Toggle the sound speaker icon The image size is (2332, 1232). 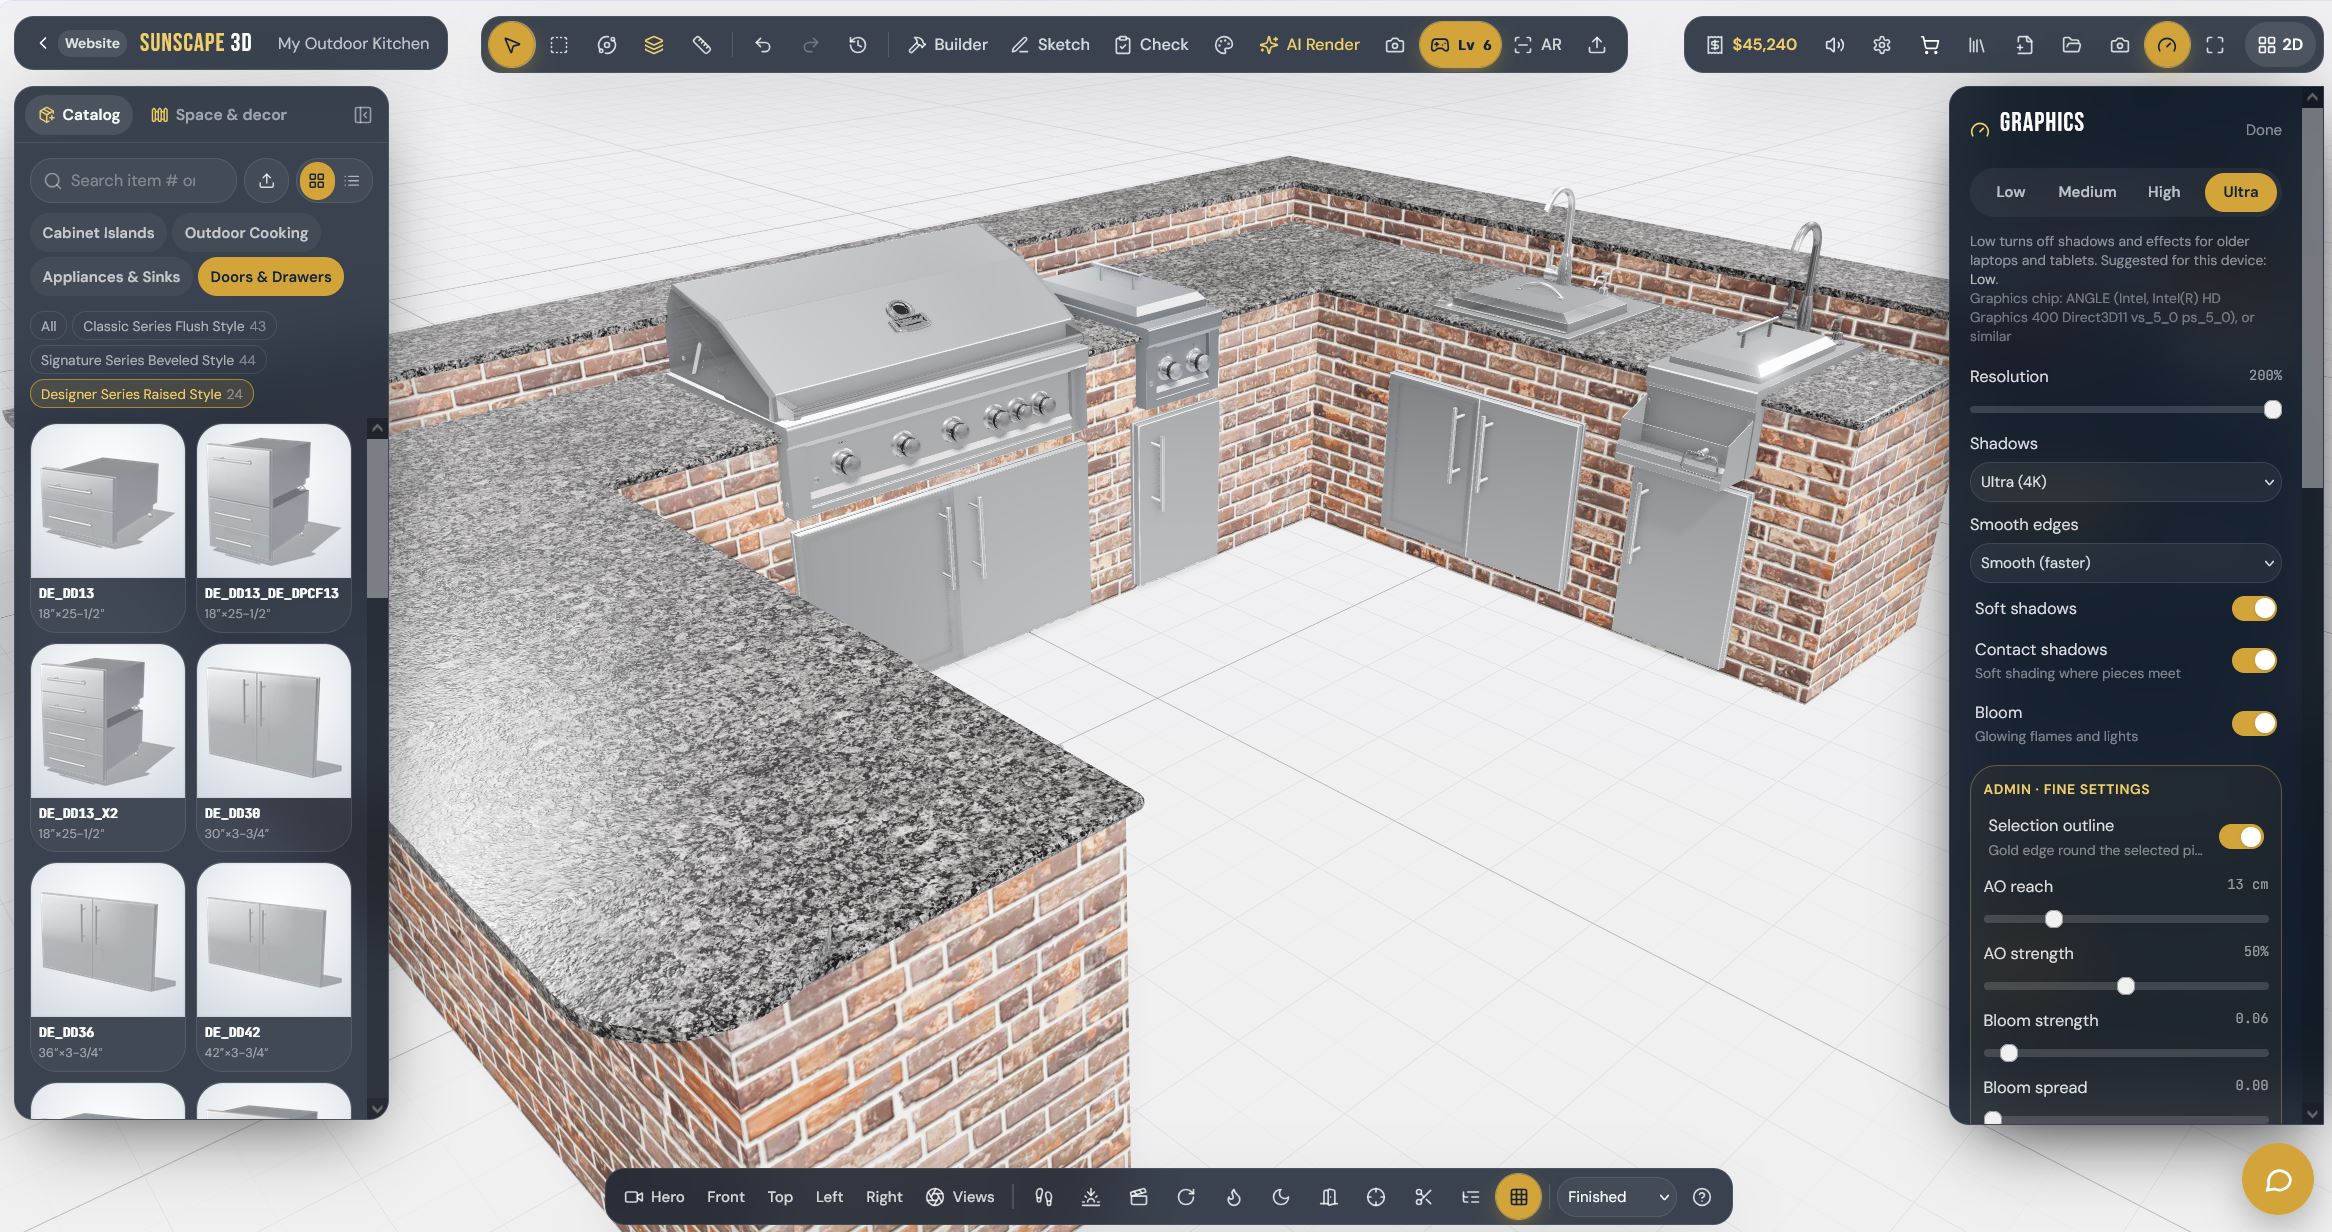click(x=1834, y=45)
